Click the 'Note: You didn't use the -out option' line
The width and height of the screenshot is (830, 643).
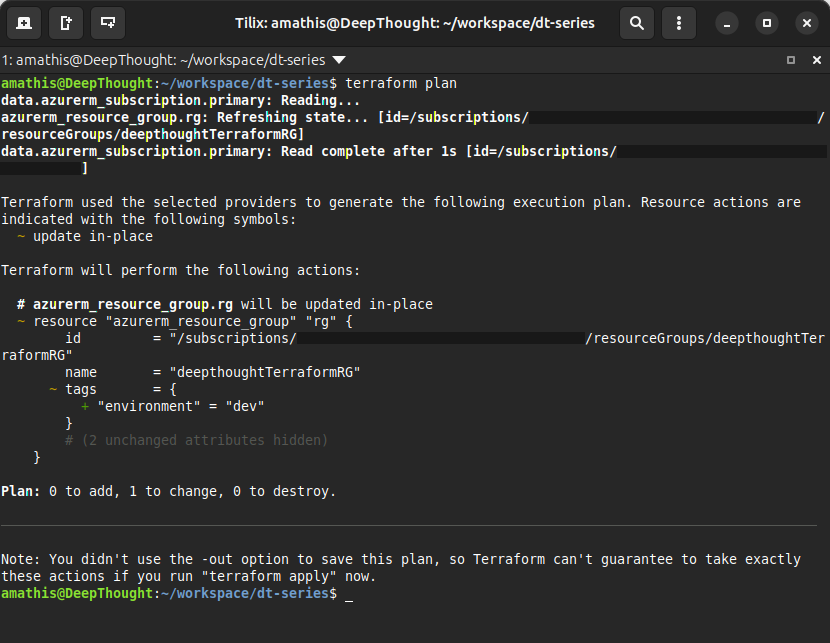click(401, 559)
